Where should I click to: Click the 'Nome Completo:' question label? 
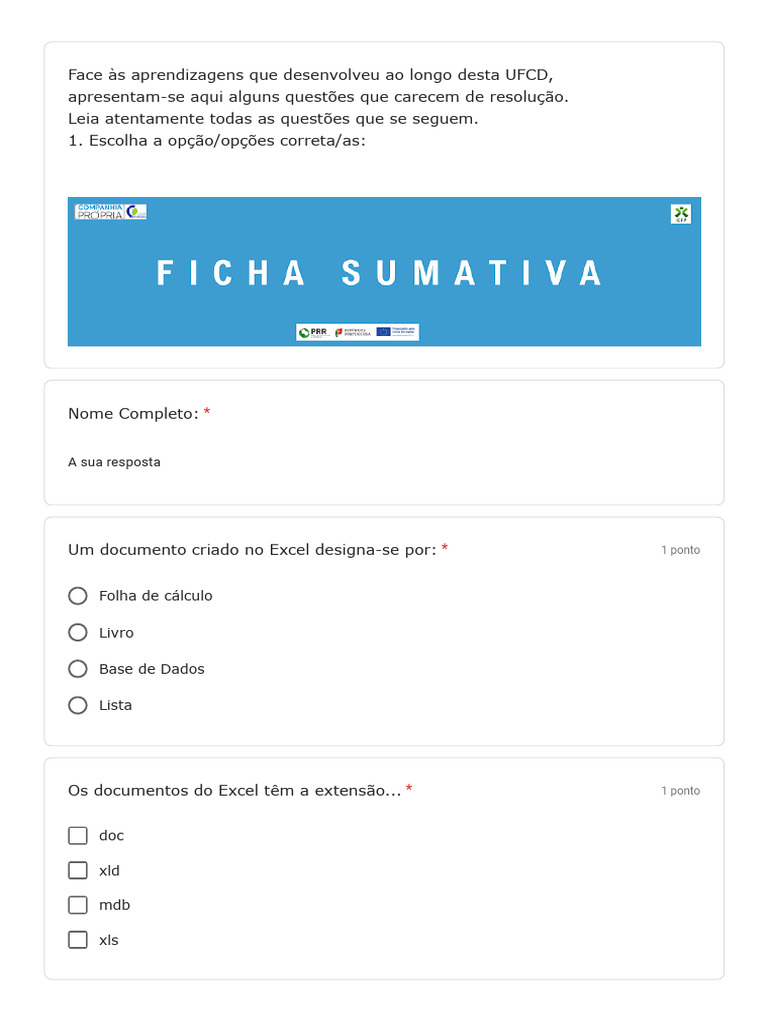pos(133,413)
